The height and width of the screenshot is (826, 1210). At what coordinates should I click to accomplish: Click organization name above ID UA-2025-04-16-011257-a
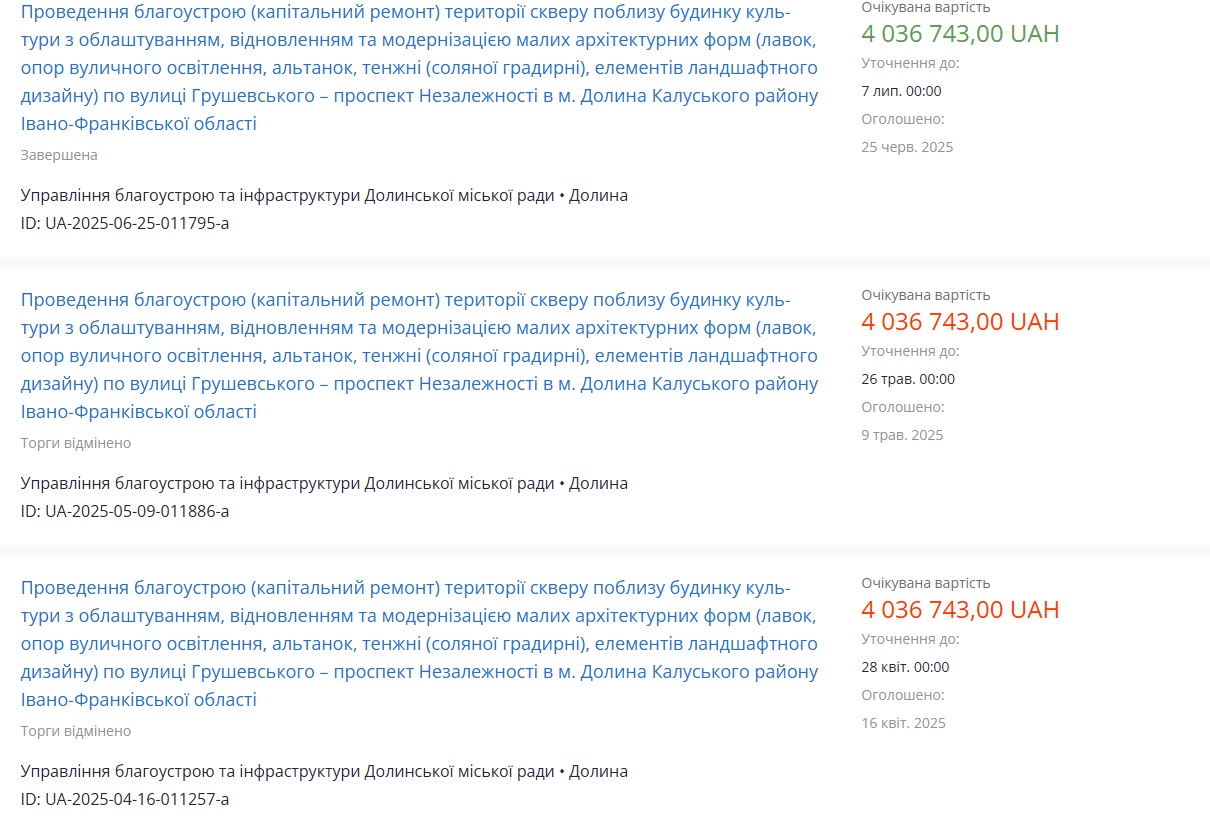287,771
